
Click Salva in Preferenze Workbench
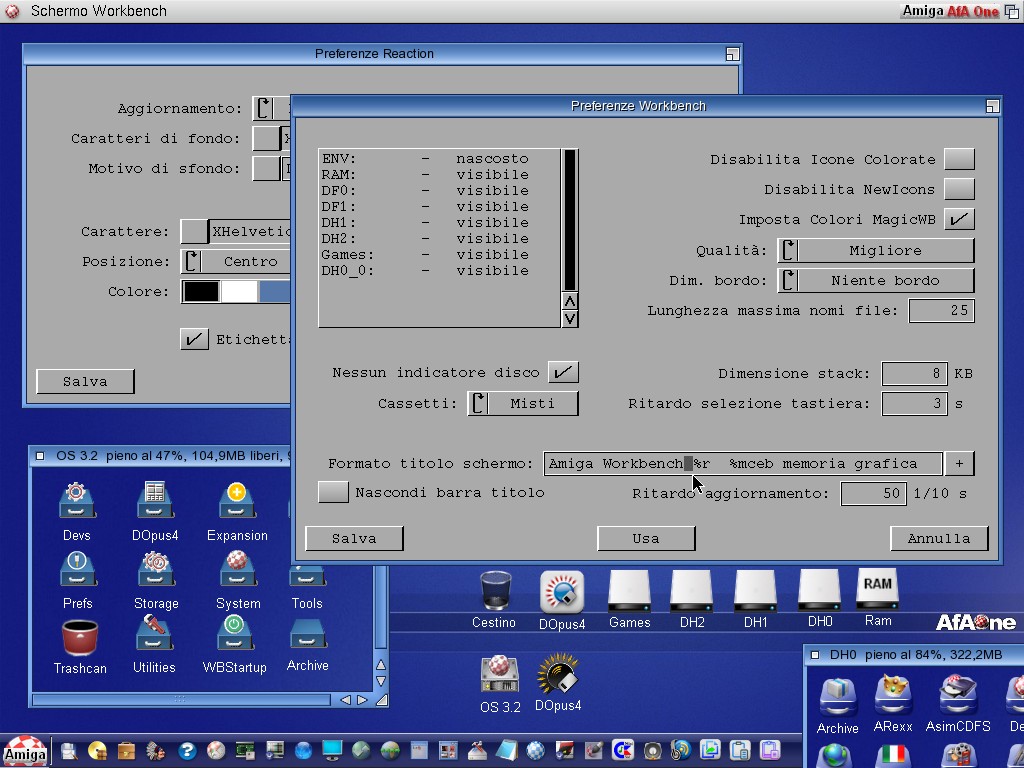tap(354, 538)
